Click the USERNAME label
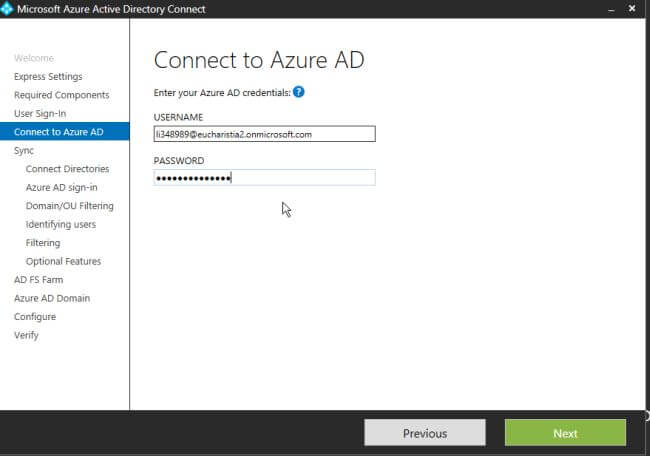The image size is (650, 456). pos(178,117)
